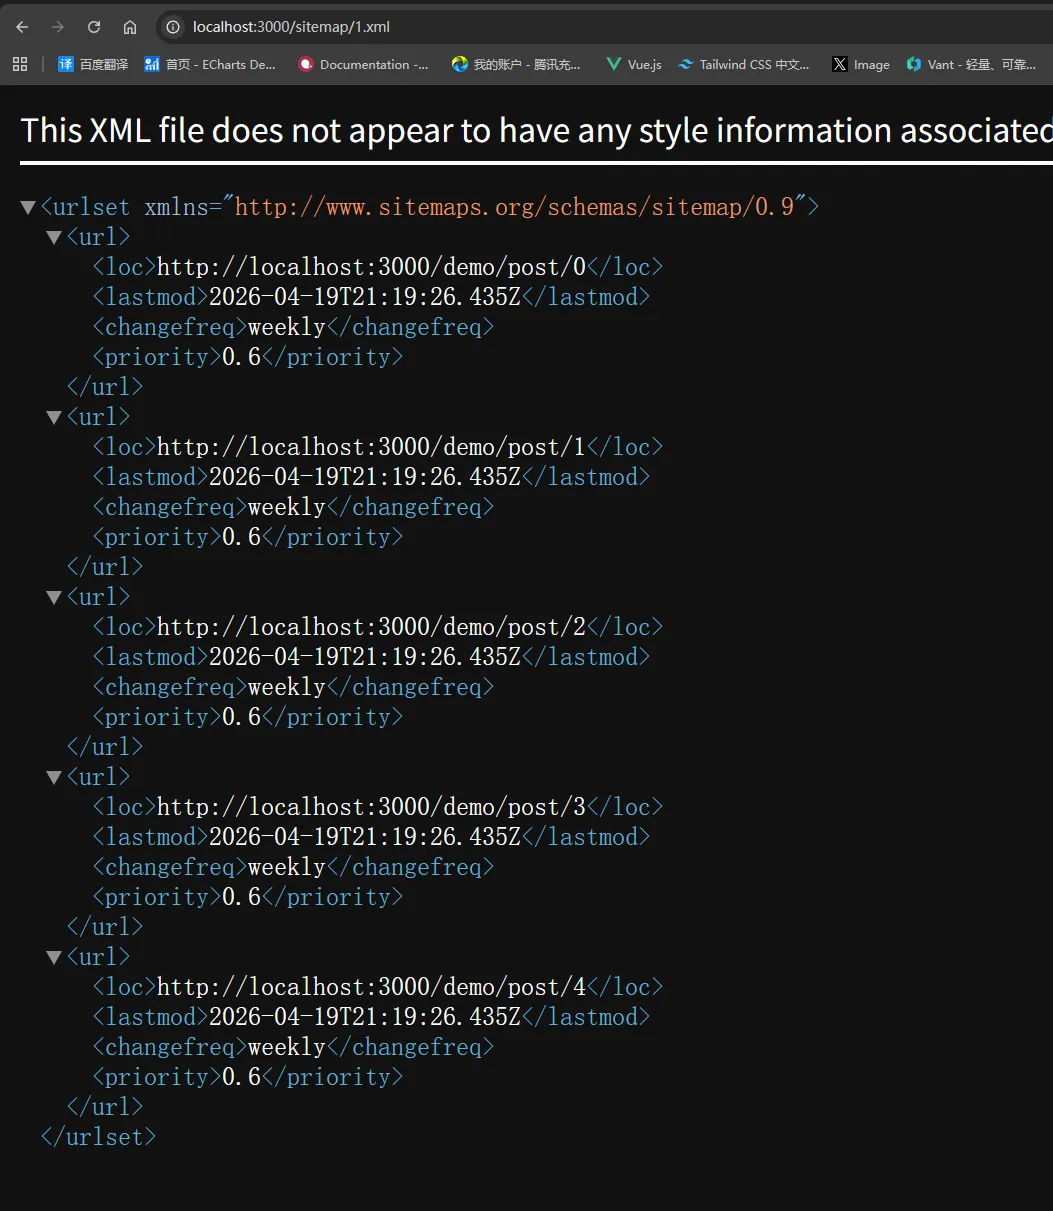Collapse the url node for demo/post/2
Image resolution: width=1053 pixels, height=1211 pixels.
point(54,598)
